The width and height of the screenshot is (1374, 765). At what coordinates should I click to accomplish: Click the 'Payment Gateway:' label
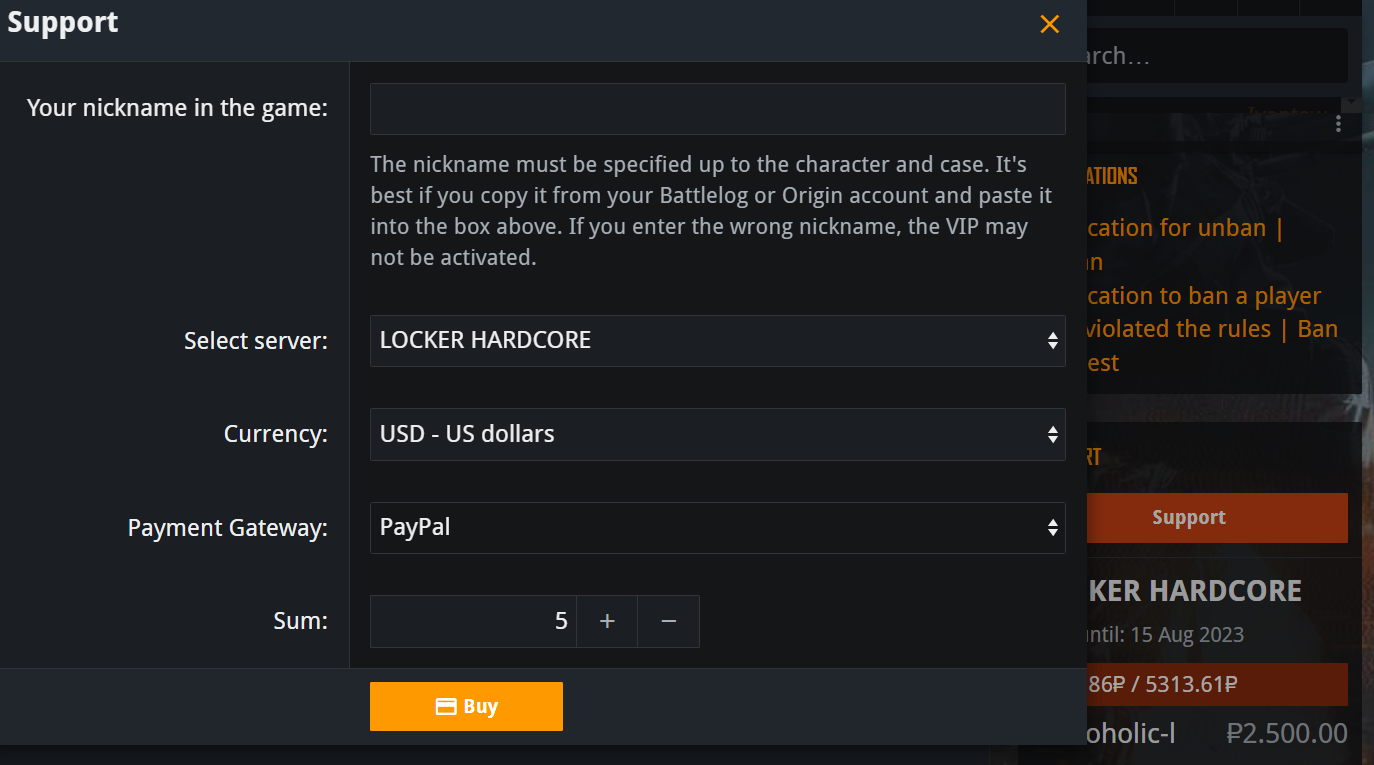[227, 528]
